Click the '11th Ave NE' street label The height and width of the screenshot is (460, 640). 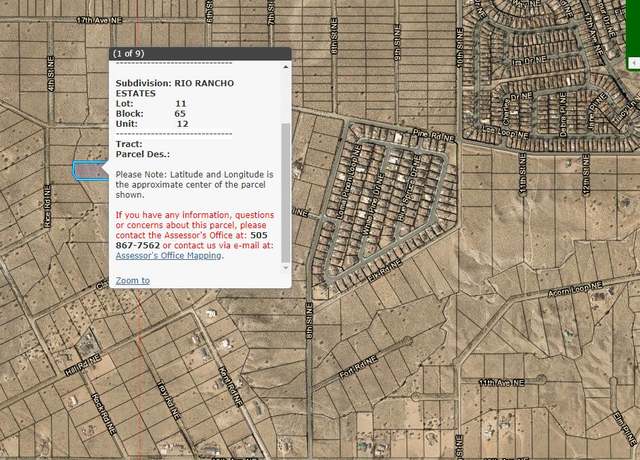[x=501, y=383]
